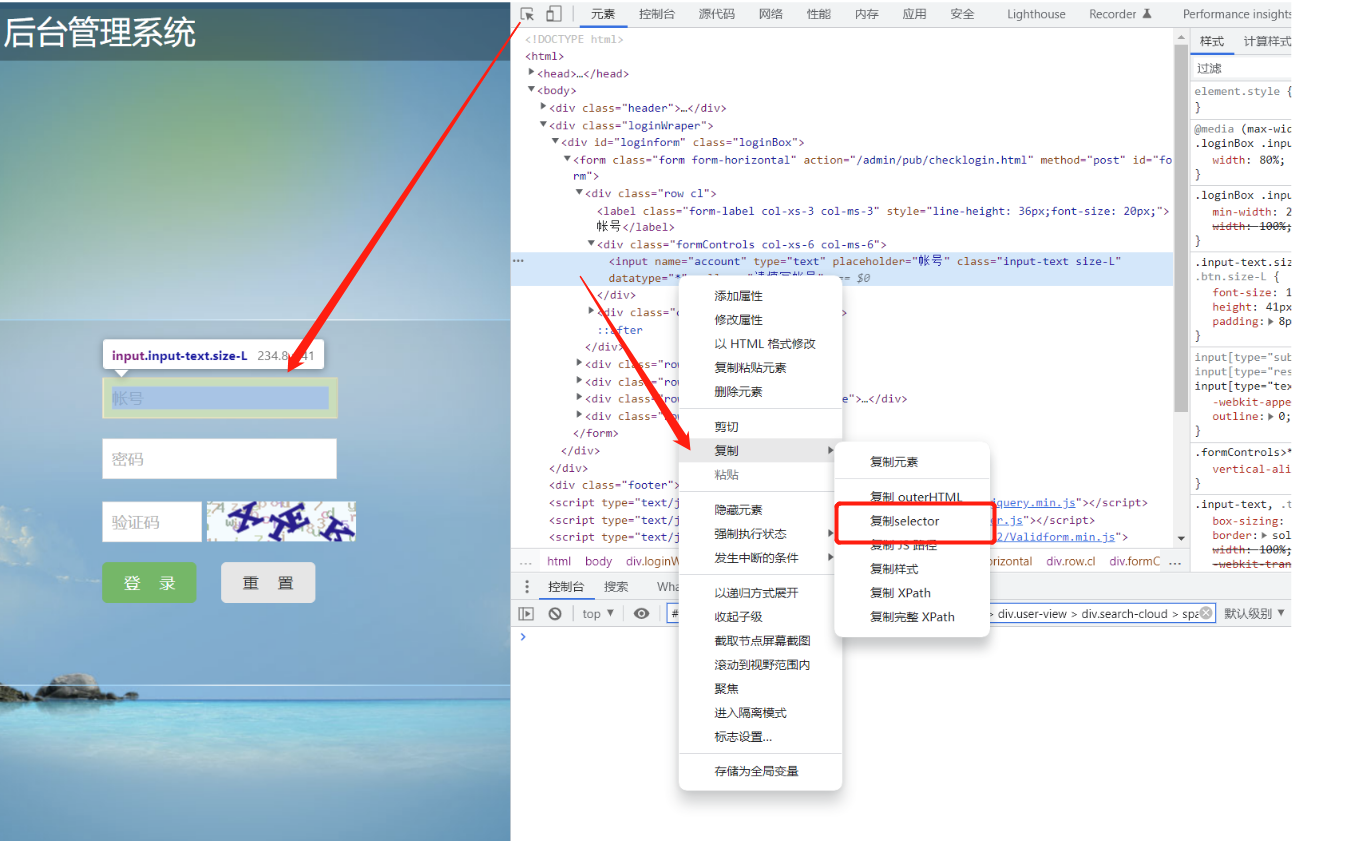This screenshot has height=853, width=1352.
Task: Focus the 帐号 account input field
Action: 219,398
